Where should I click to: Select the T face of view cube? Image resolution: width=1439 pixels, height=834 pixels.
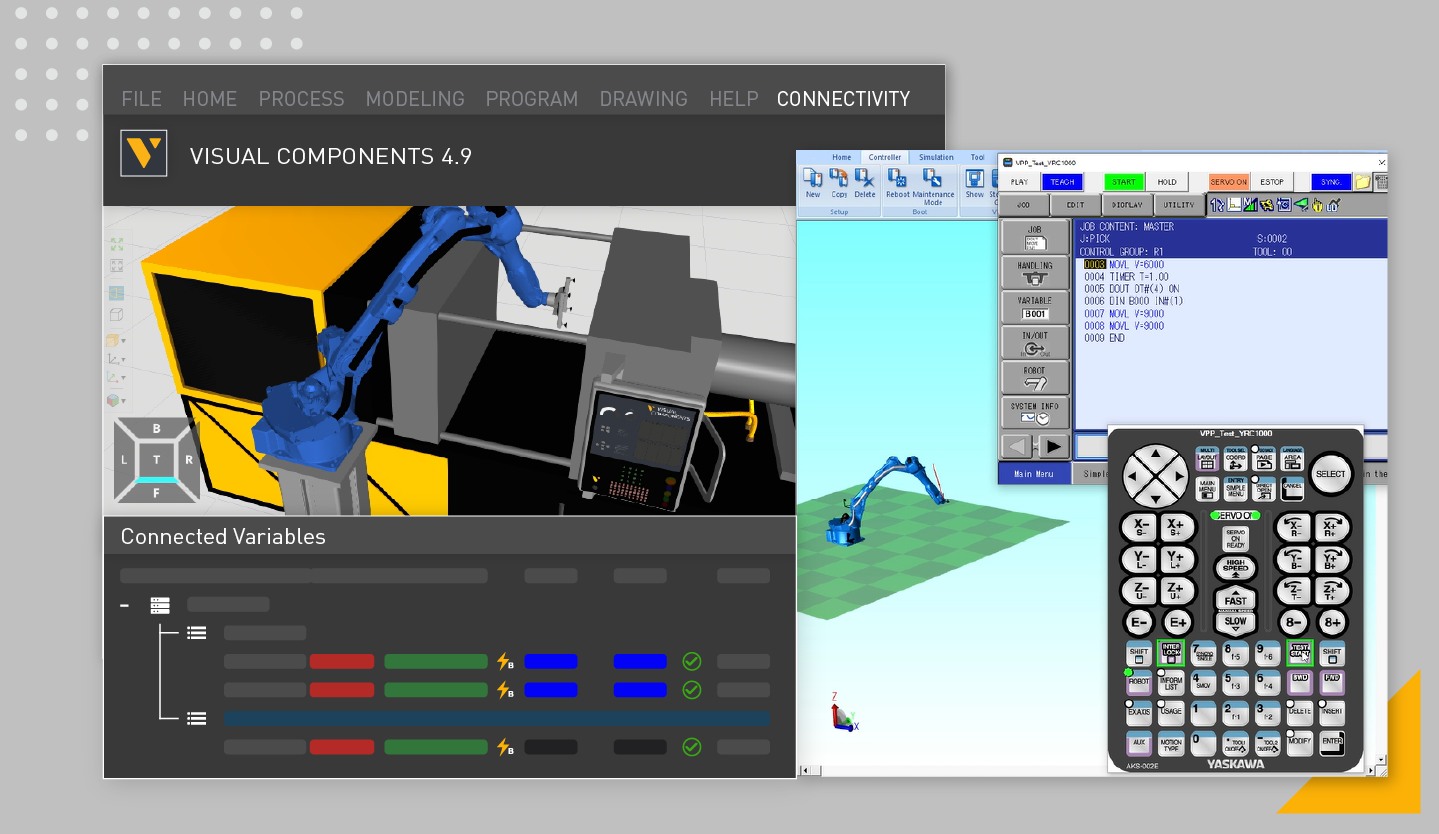pyautogui.click(x=156, y=460)
